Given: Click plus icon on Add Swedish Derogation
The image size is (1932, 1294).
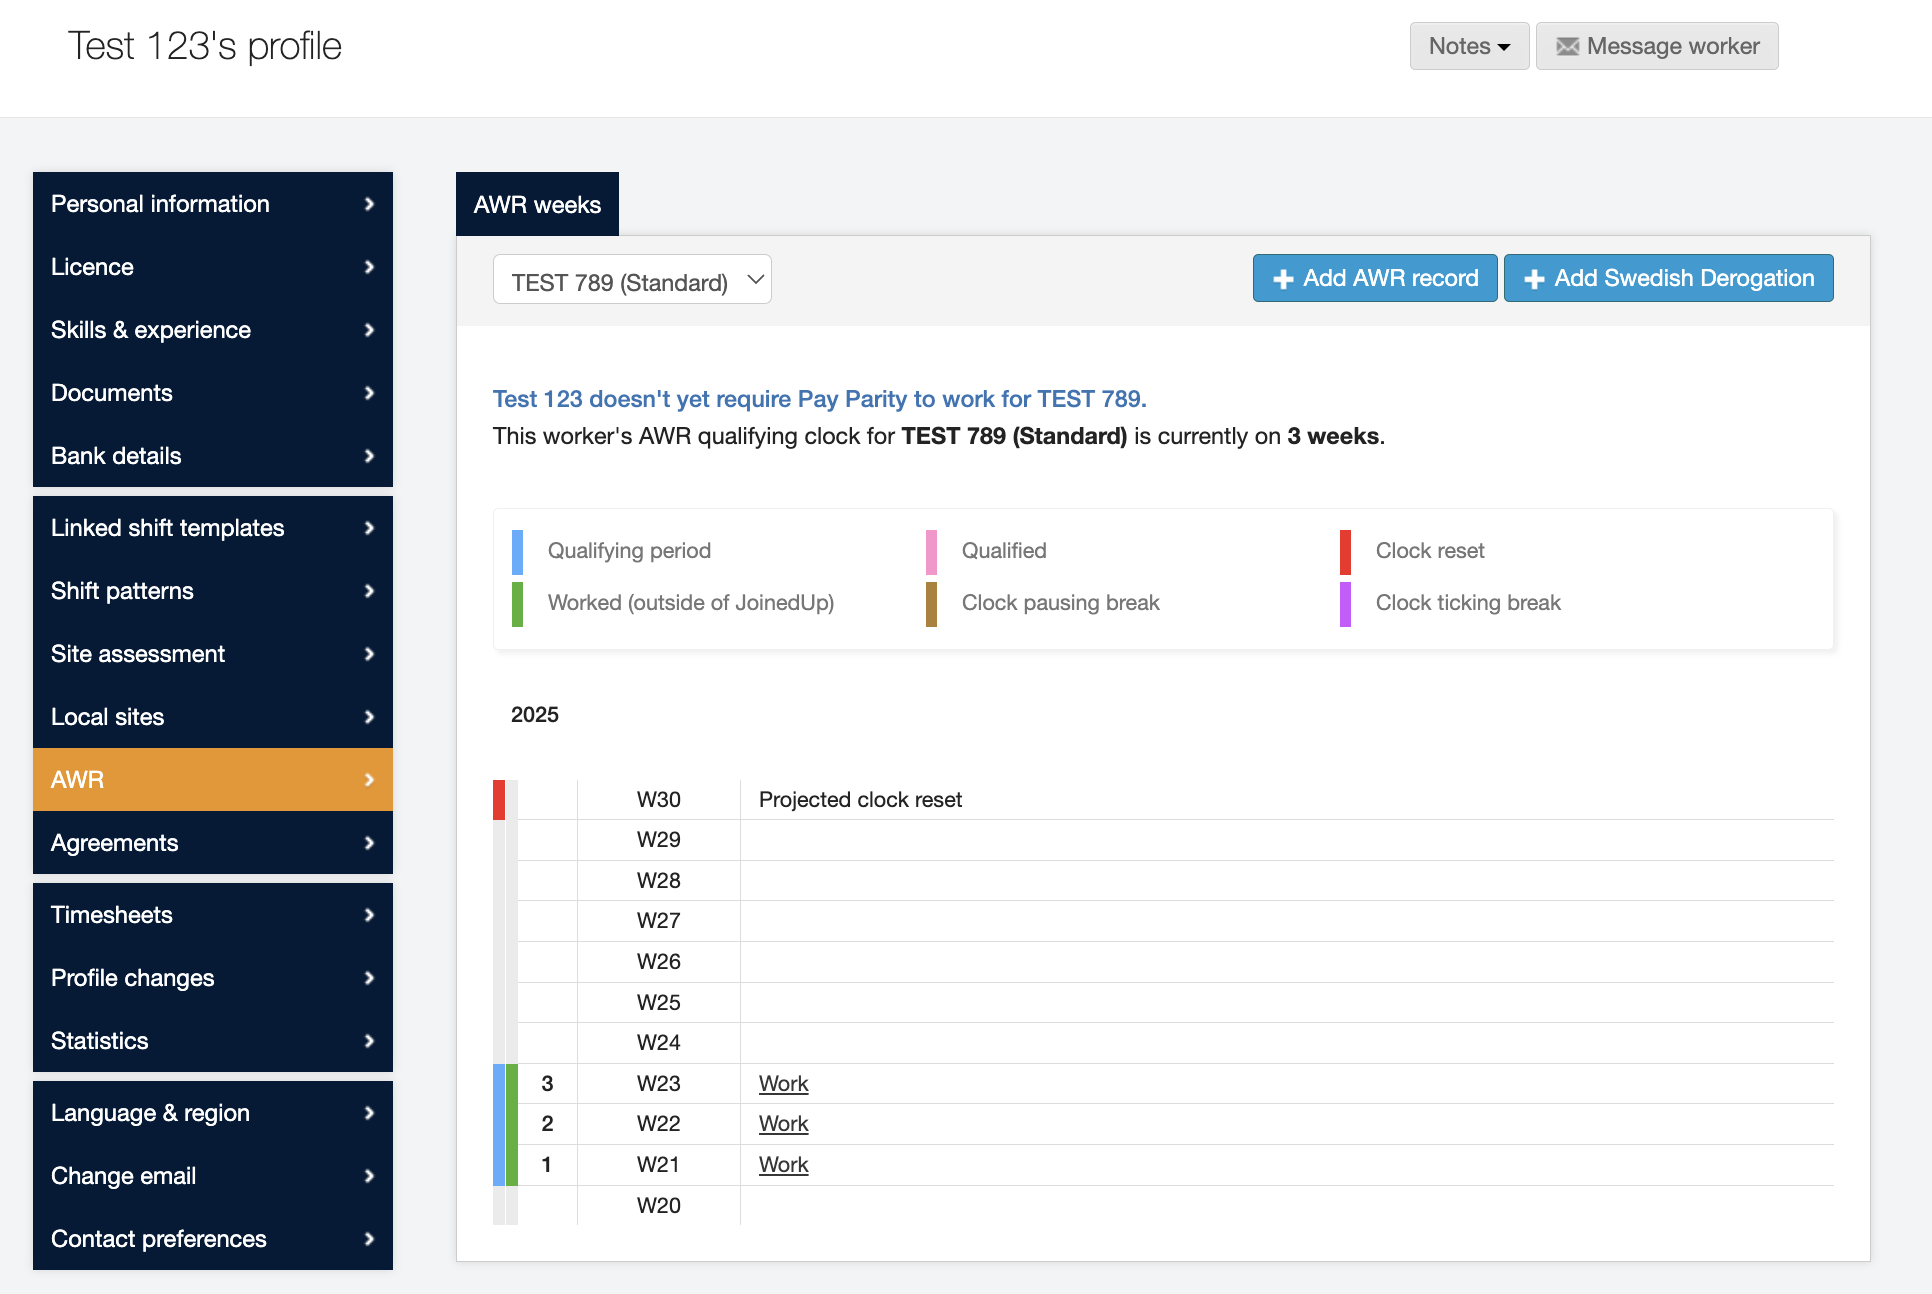Looking at the screenshot, I should 1534,279.
